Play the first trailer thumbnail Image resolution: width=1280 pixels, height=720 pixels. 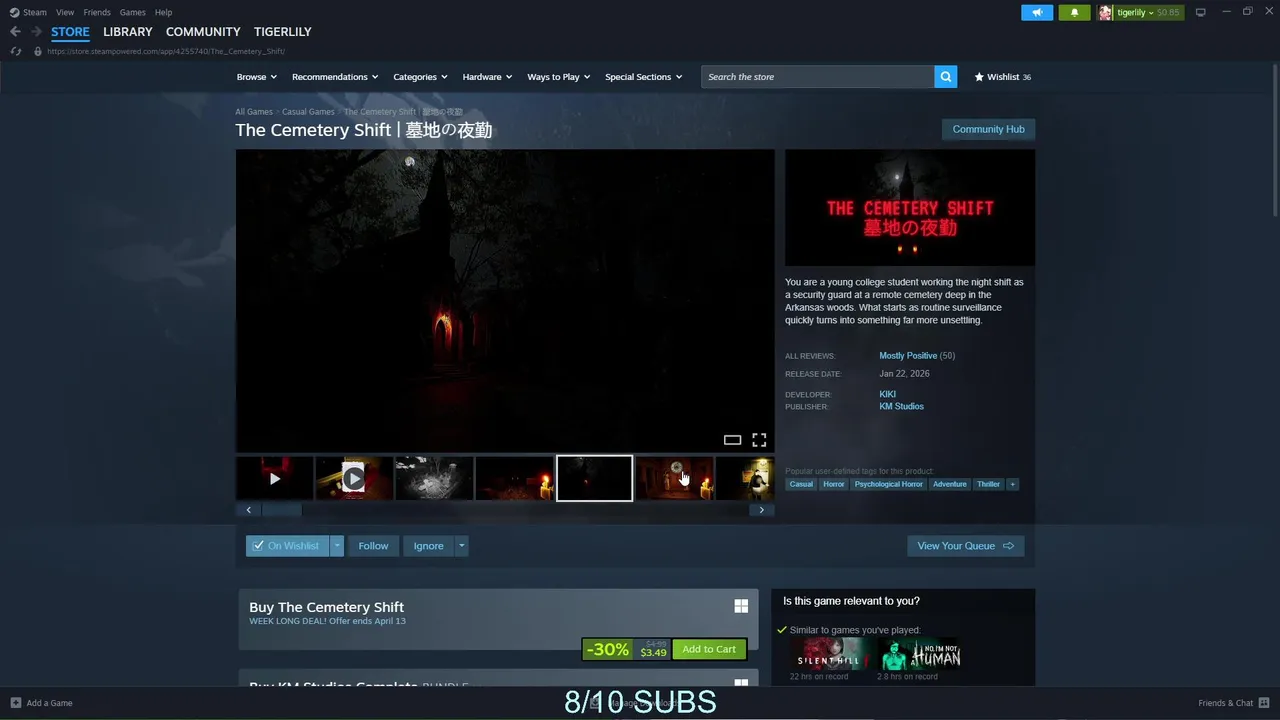(275, 478)
